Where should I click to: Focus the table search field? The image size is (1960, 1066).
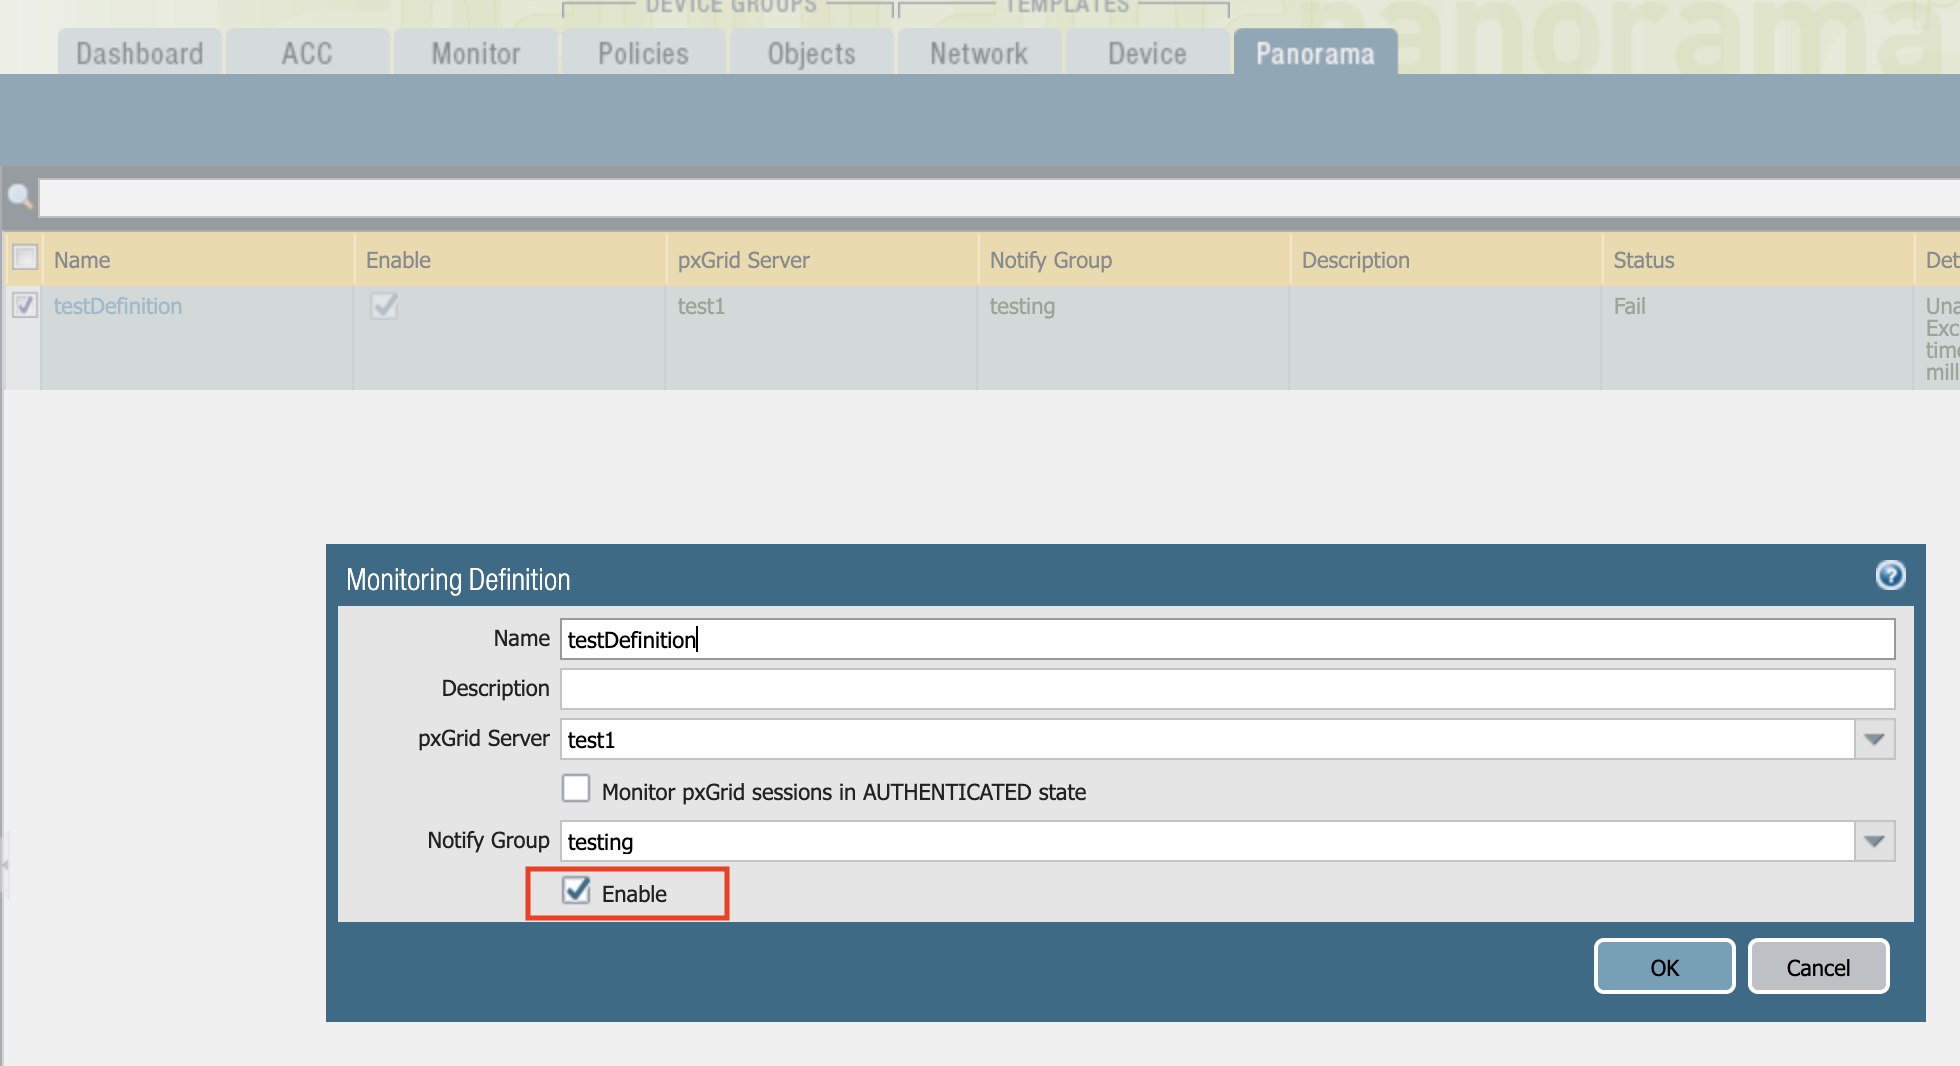coord(999,198)
